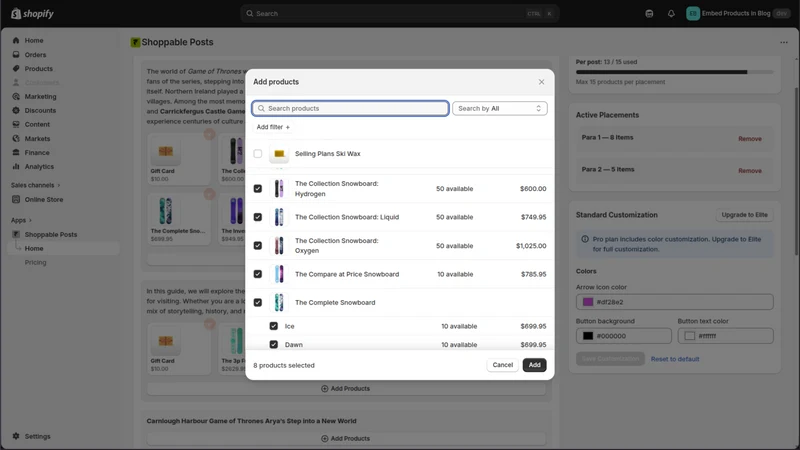Click the button text color swatch
This screenshot has height=450, width=800.
click(689, 336)
